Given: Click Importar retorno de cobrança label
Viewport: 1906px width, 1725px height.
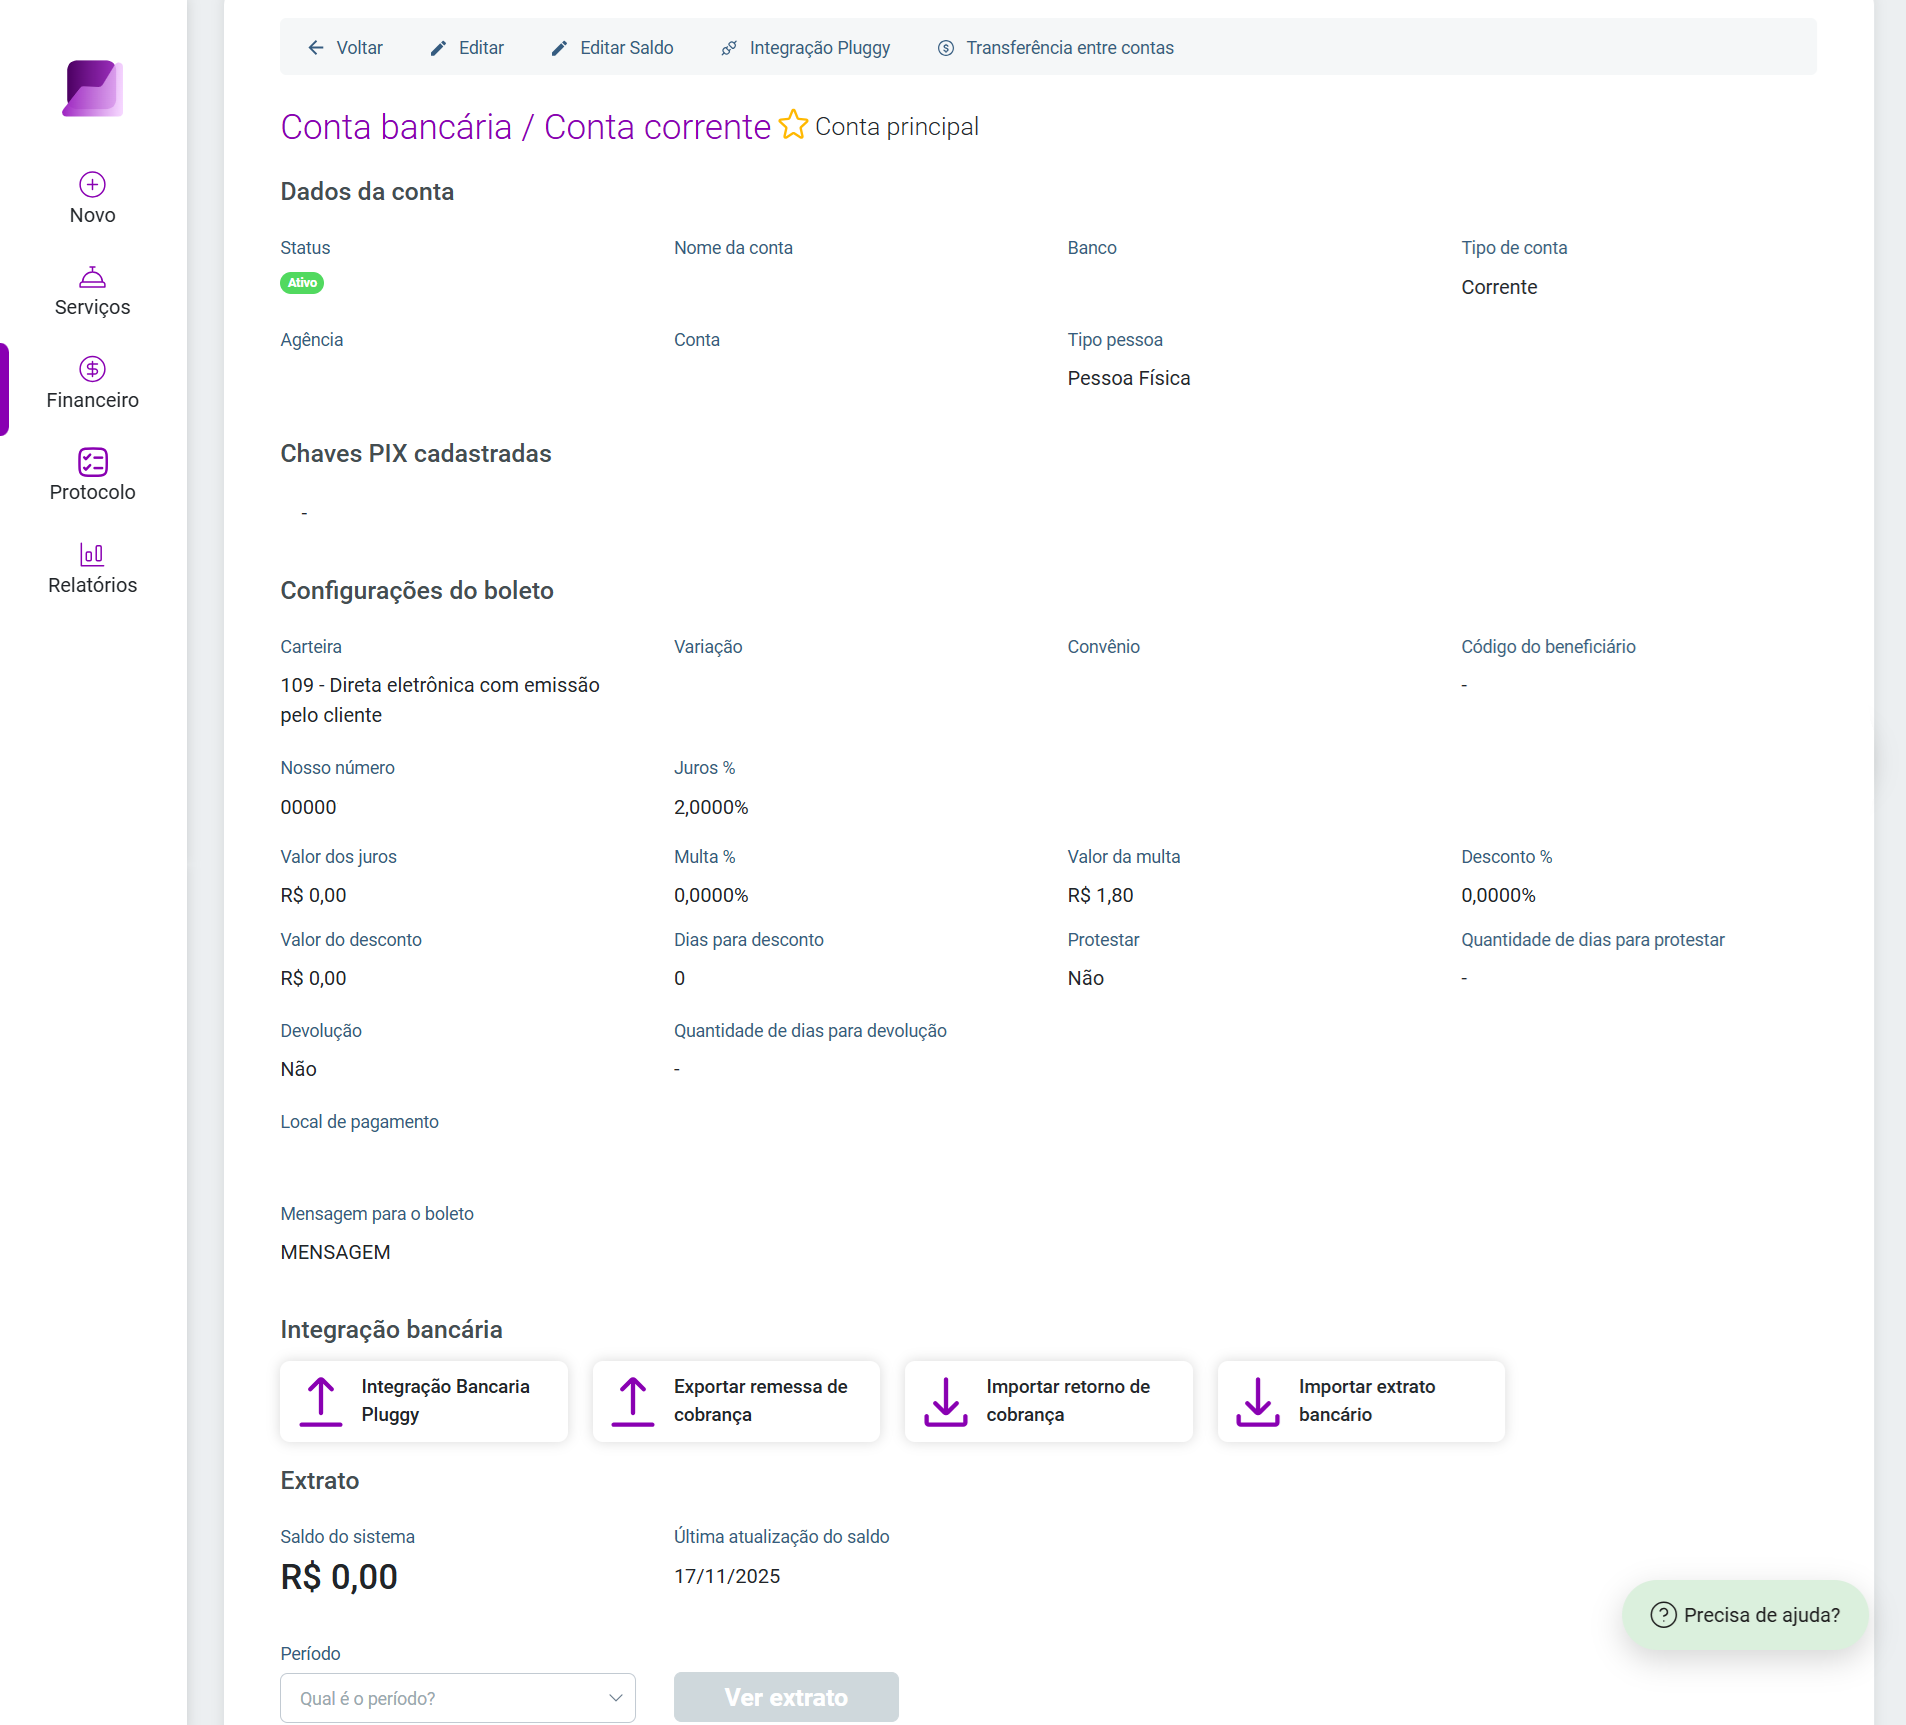Looking at the screenshot, I should coord(1068,1400).
